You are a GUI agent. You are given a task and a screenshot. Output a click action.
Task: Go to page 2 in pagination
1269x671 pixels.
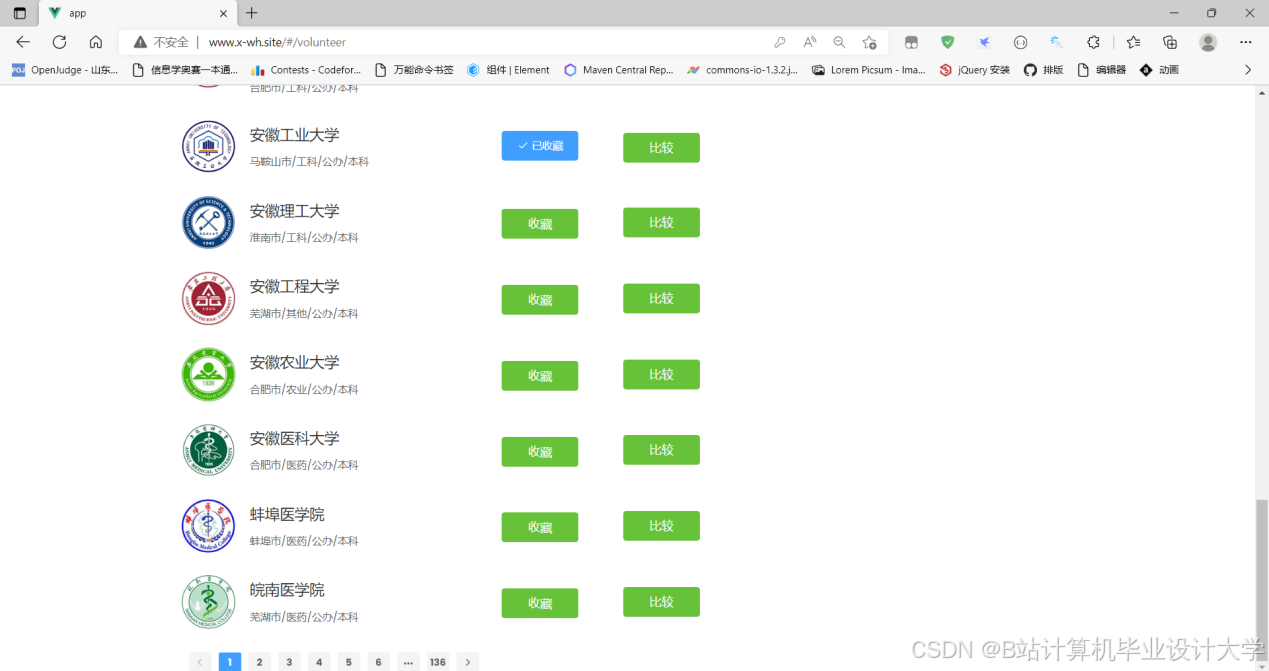click(x=259, y=662)
